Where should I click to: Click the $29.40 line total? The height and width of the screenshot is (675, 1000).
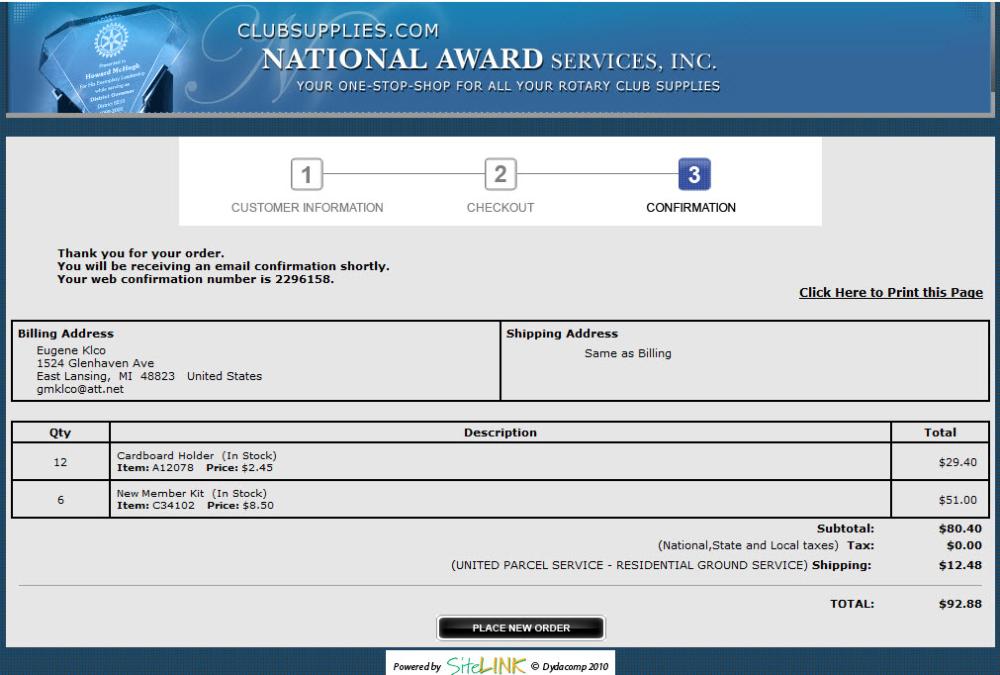[957, 462]
